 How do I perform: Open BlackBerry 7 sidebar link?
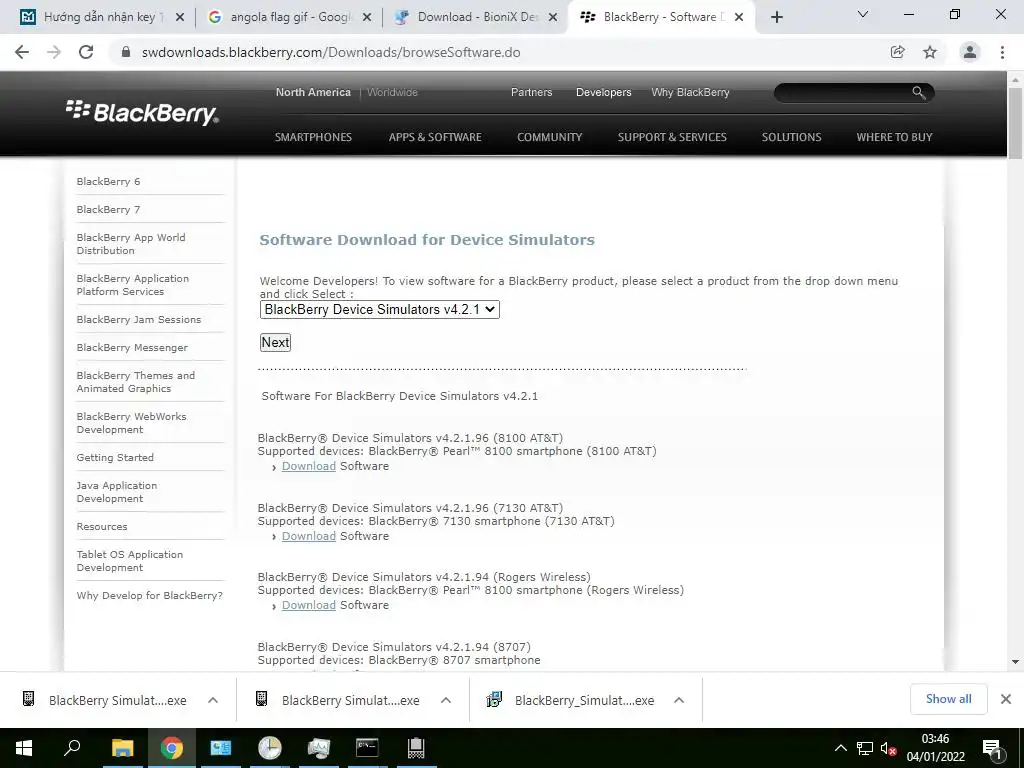[x=108, y=210]
